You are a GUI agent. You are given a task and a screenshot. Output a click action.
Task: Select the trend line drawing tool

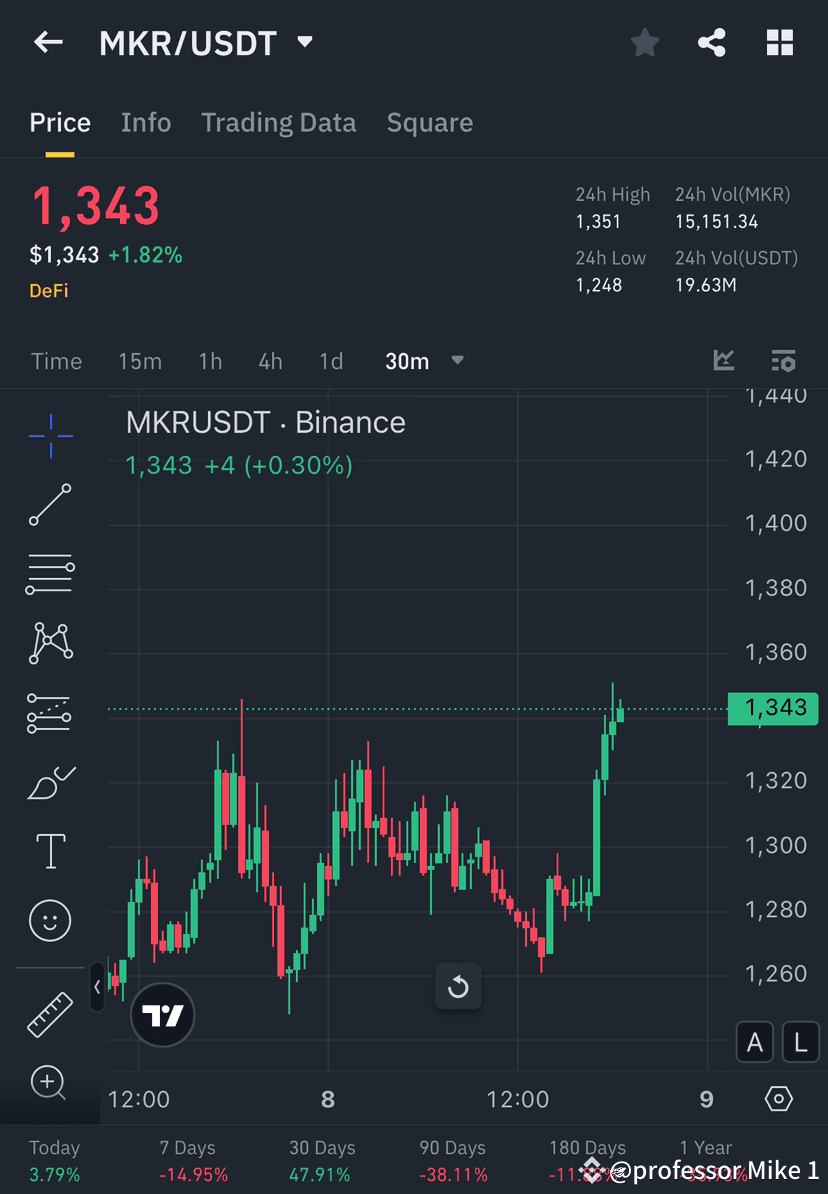50,505
